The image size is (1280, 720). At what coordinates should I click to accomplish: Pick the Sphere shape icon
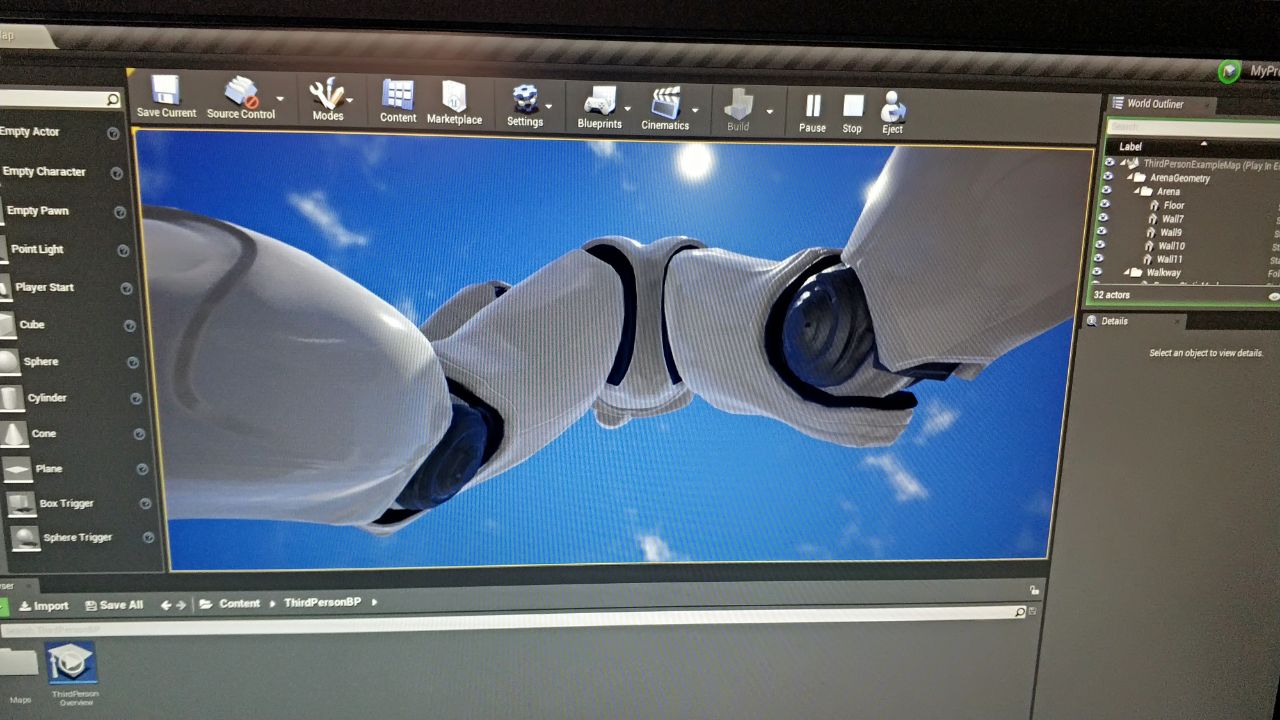[x=9, y=361]
